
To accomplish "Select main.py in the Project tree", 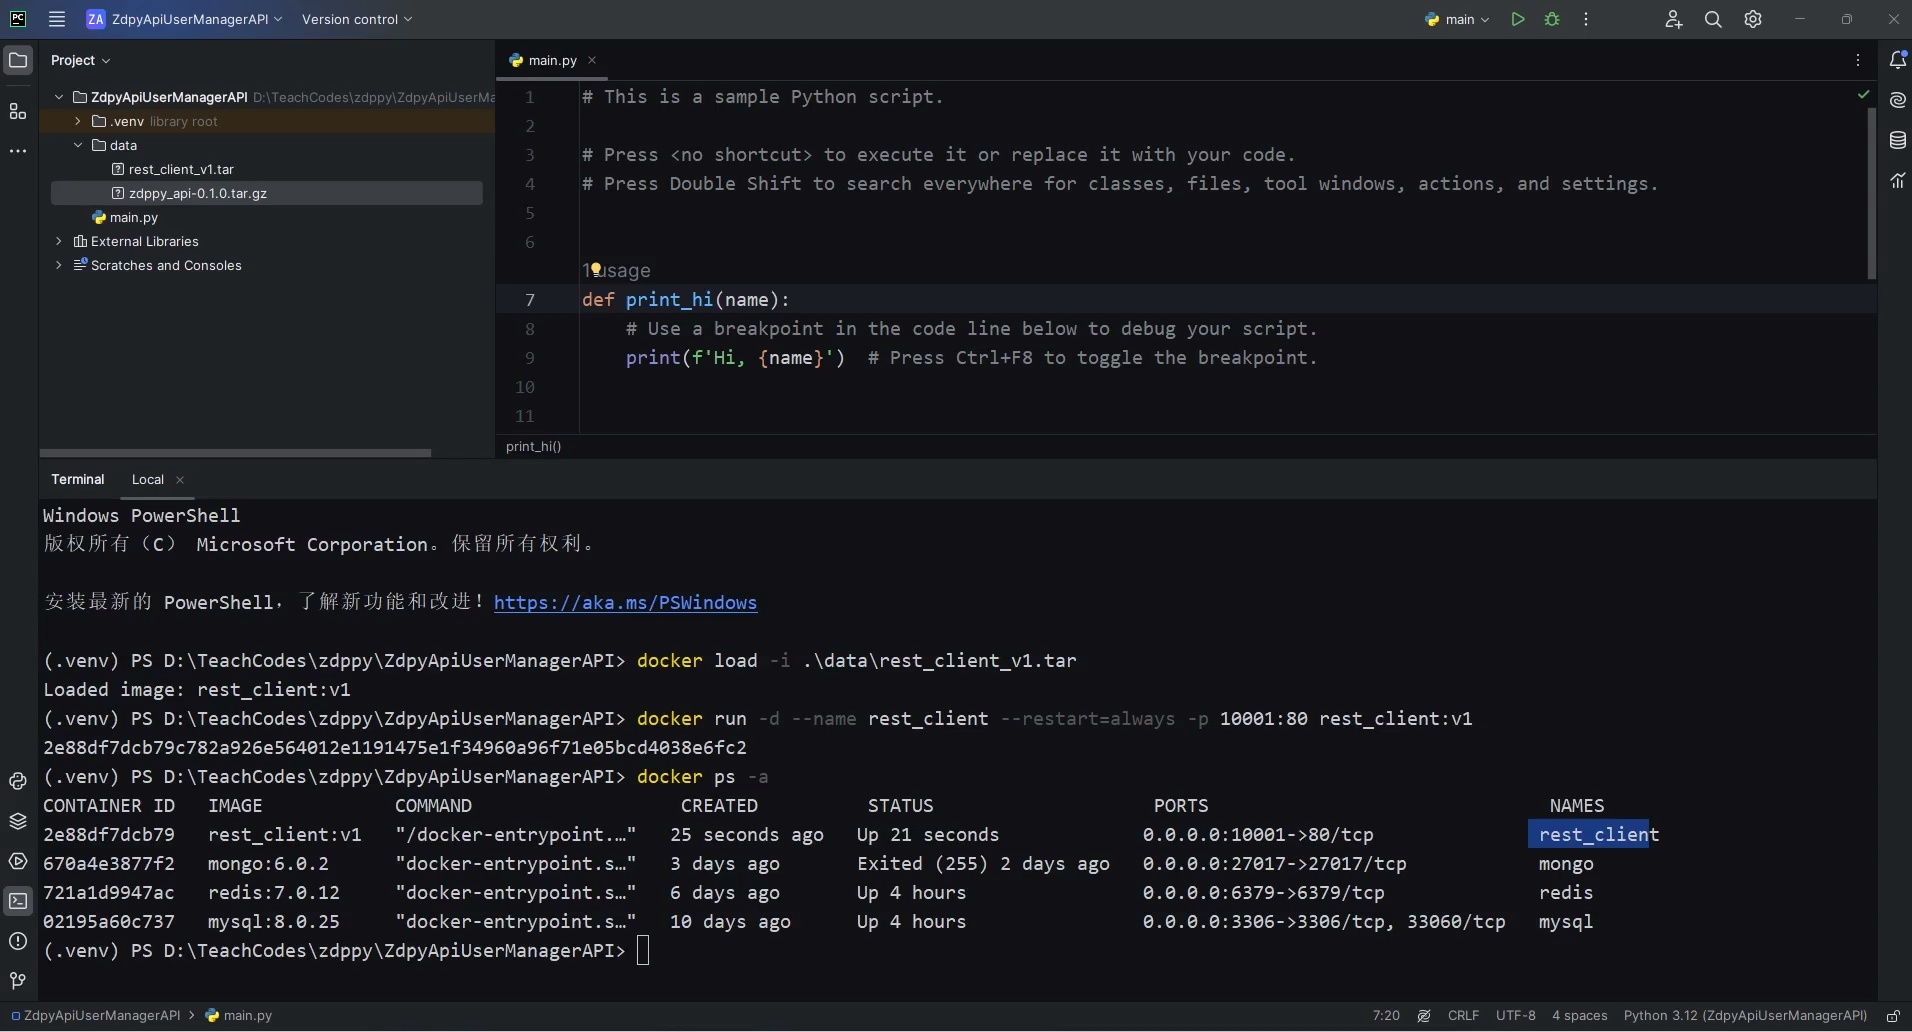I will tap(134, 217).
